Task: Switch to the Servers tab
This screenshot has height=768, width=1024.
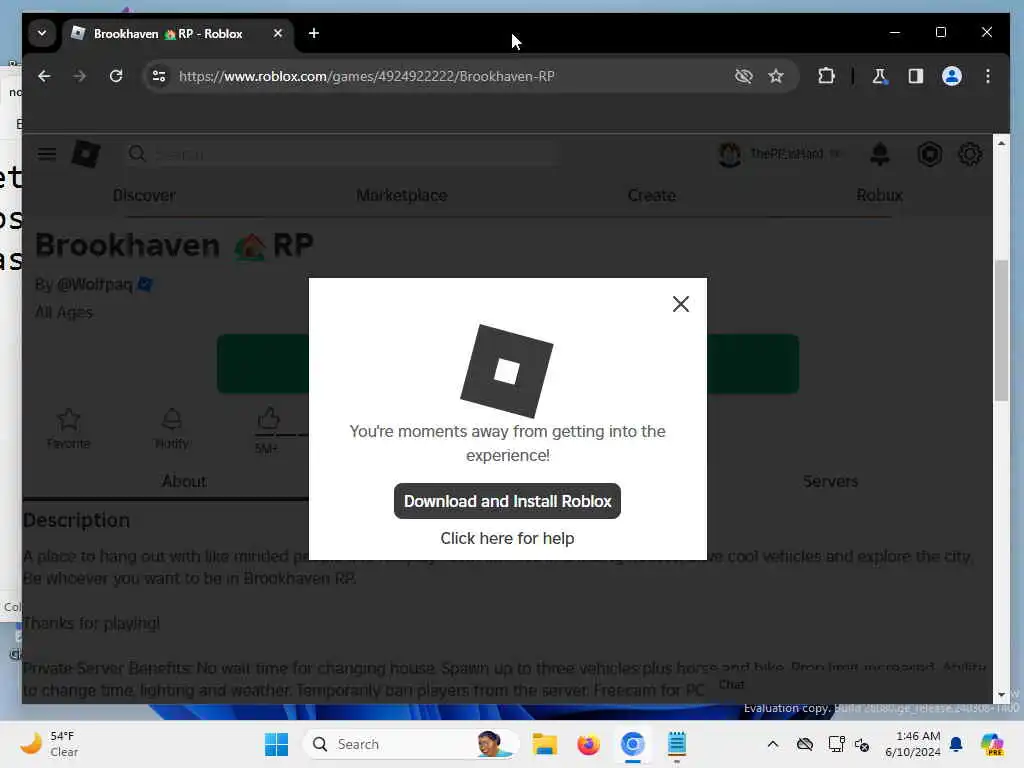Action: tap(830, 481)
